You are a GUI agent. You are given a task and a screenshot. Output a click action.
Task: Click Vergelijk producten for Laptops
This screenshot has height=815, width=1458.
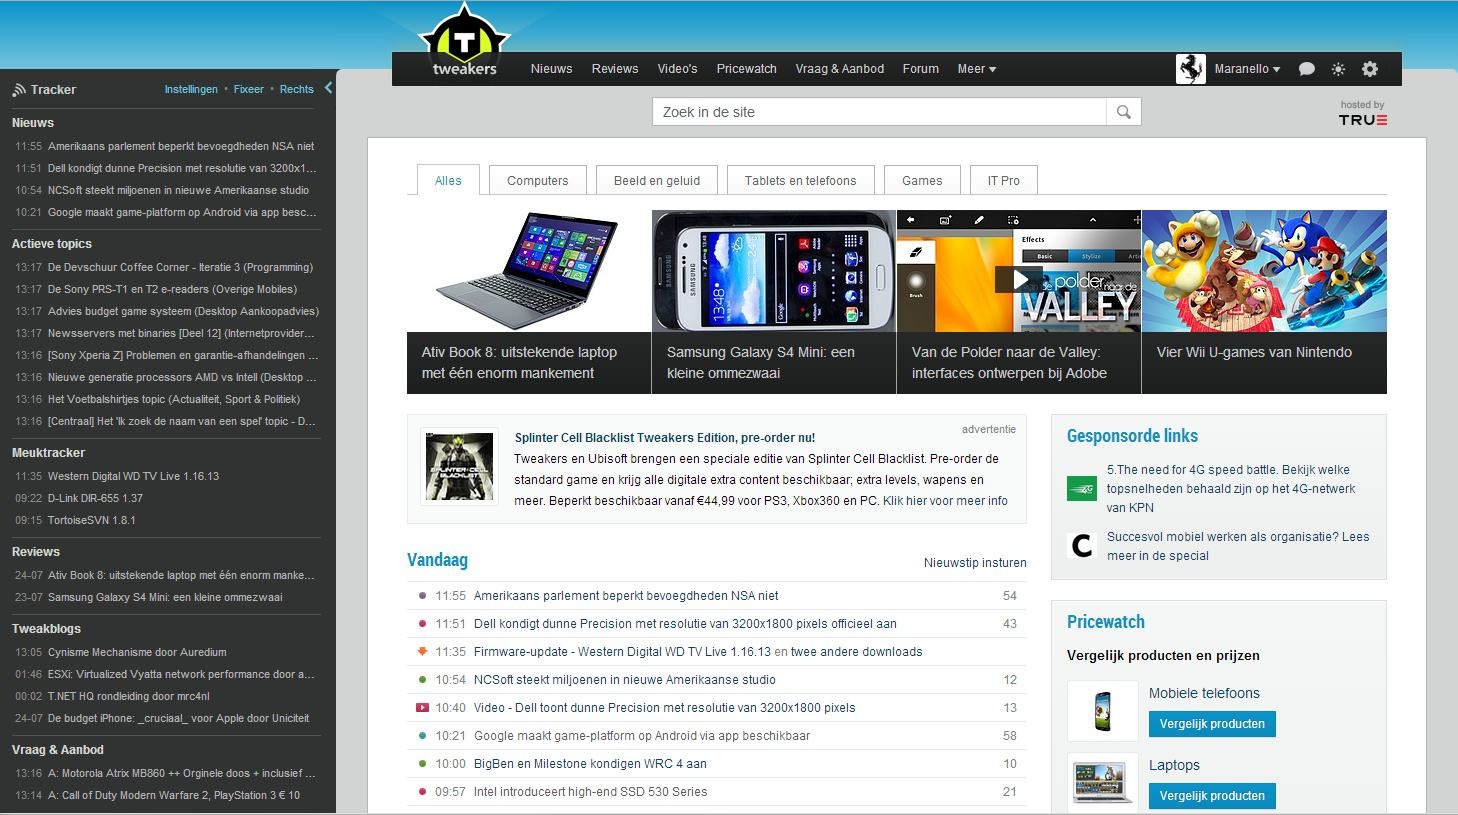[x=1212, y=796]
